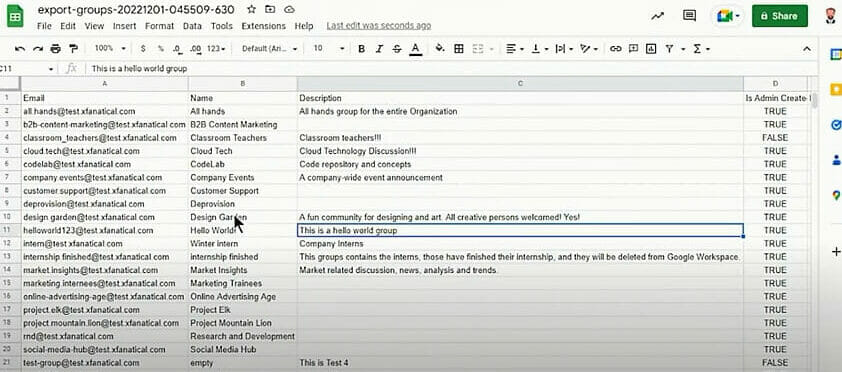Open the 100% zoom dropdown
This screenshot has height=372, width=842.
click(x=110, y=48)
